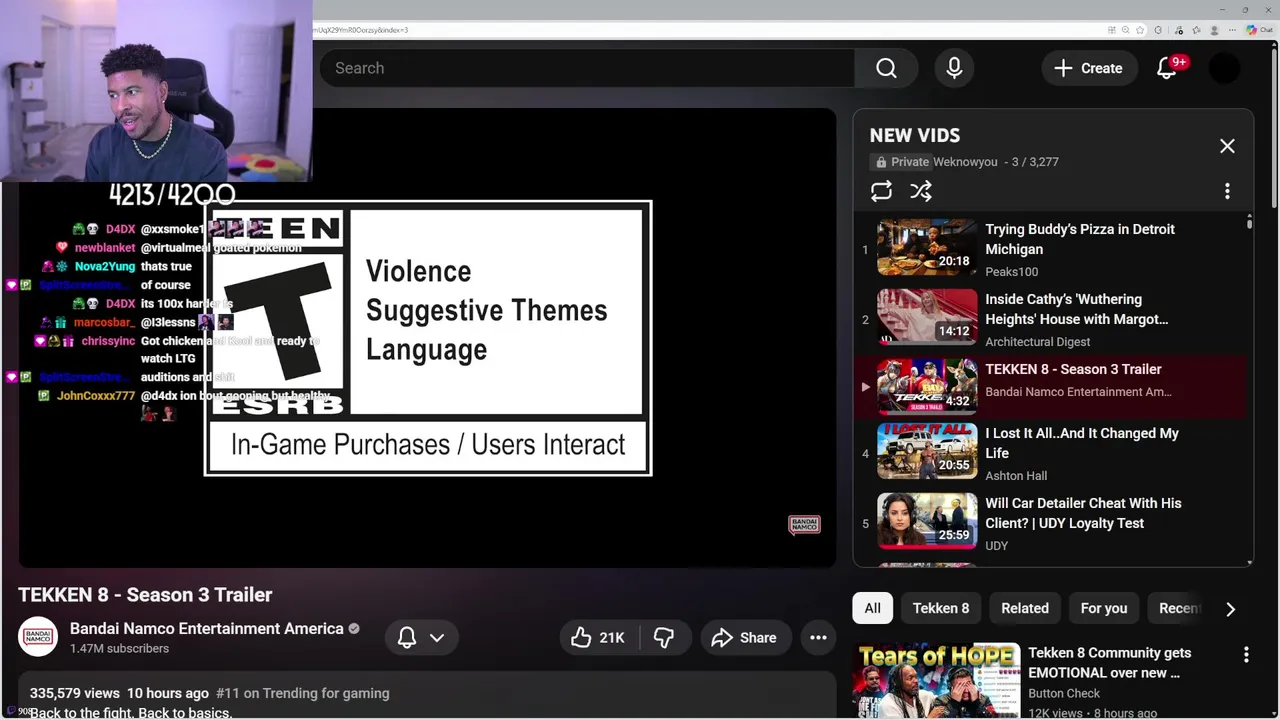1280x720 pixels.
Task: Share the TEKKEN 8 Season 3 Trailer
Action: [x=744, y=638]
